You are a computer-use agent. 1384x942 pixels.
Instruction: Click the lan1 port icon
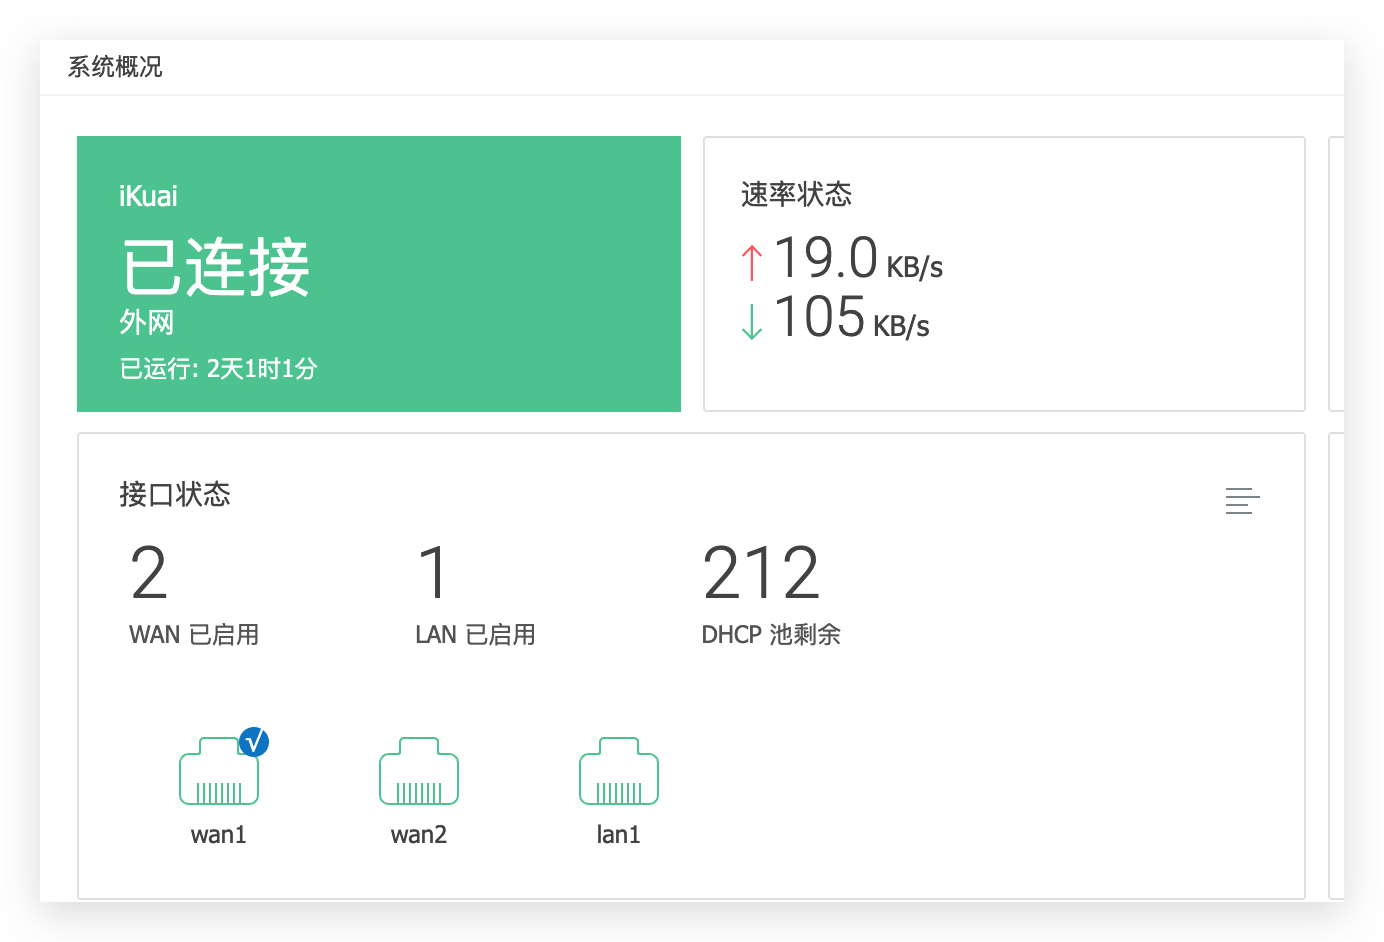pos(619,771)
